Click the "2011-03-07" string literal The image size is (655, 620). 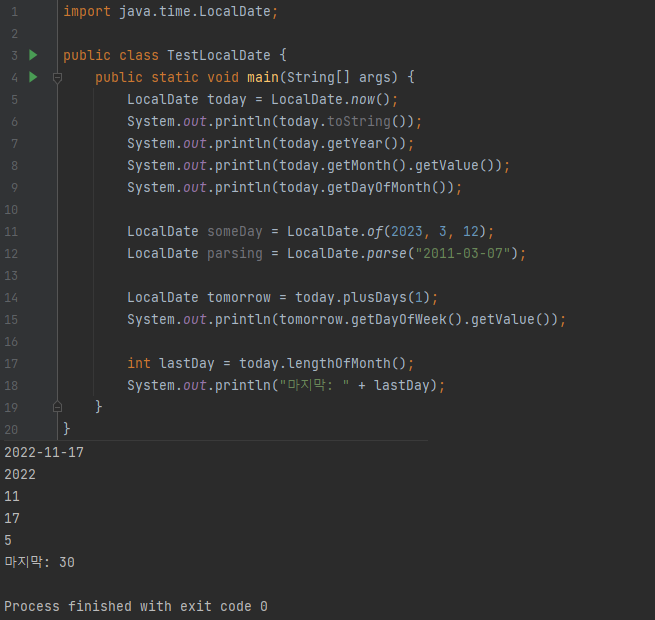463,254
